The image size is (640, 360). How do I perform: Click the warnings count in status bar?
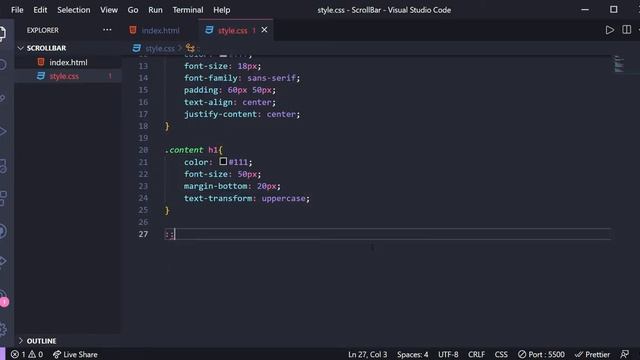point(36,354)
